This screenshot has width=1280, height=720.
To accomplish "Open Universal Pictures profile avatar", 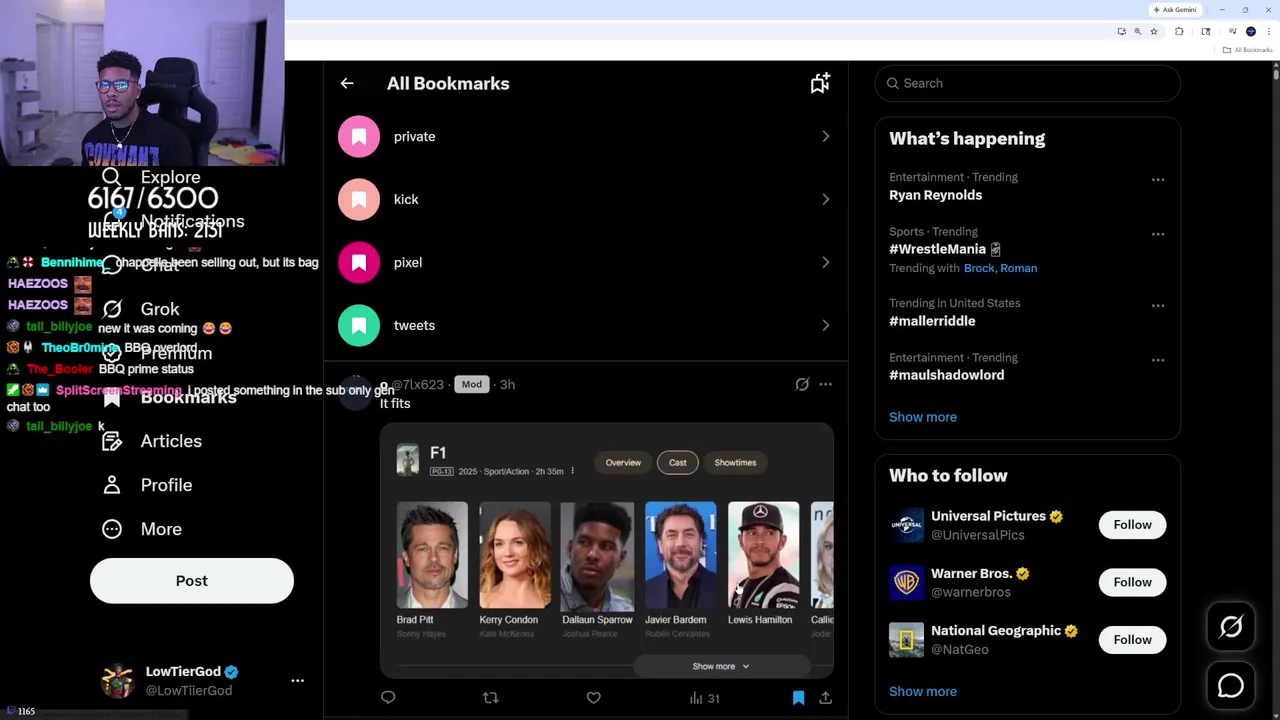I will pos(907,526).
